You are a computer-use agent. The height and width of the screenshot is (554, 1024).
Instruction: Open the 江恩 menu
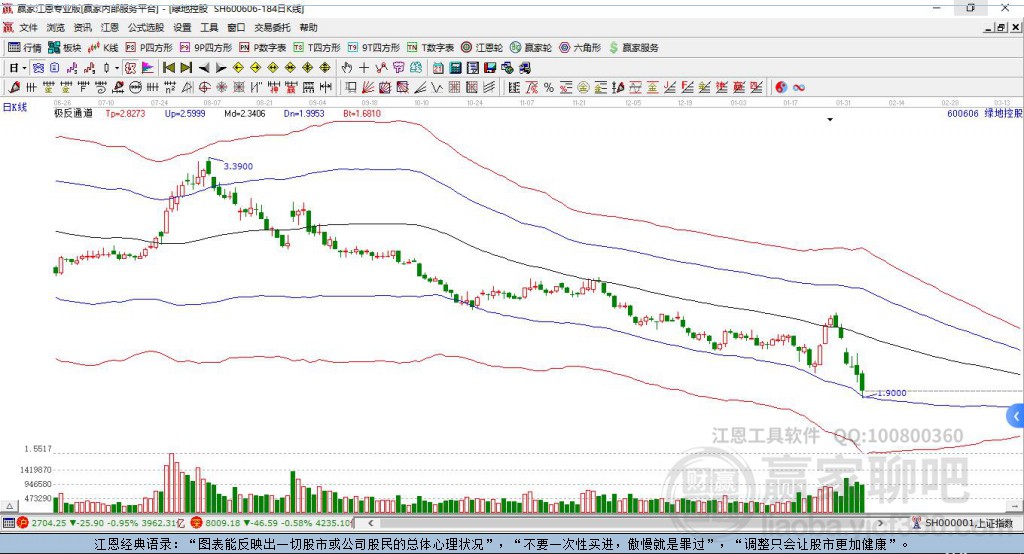click(x=110, y=27)
